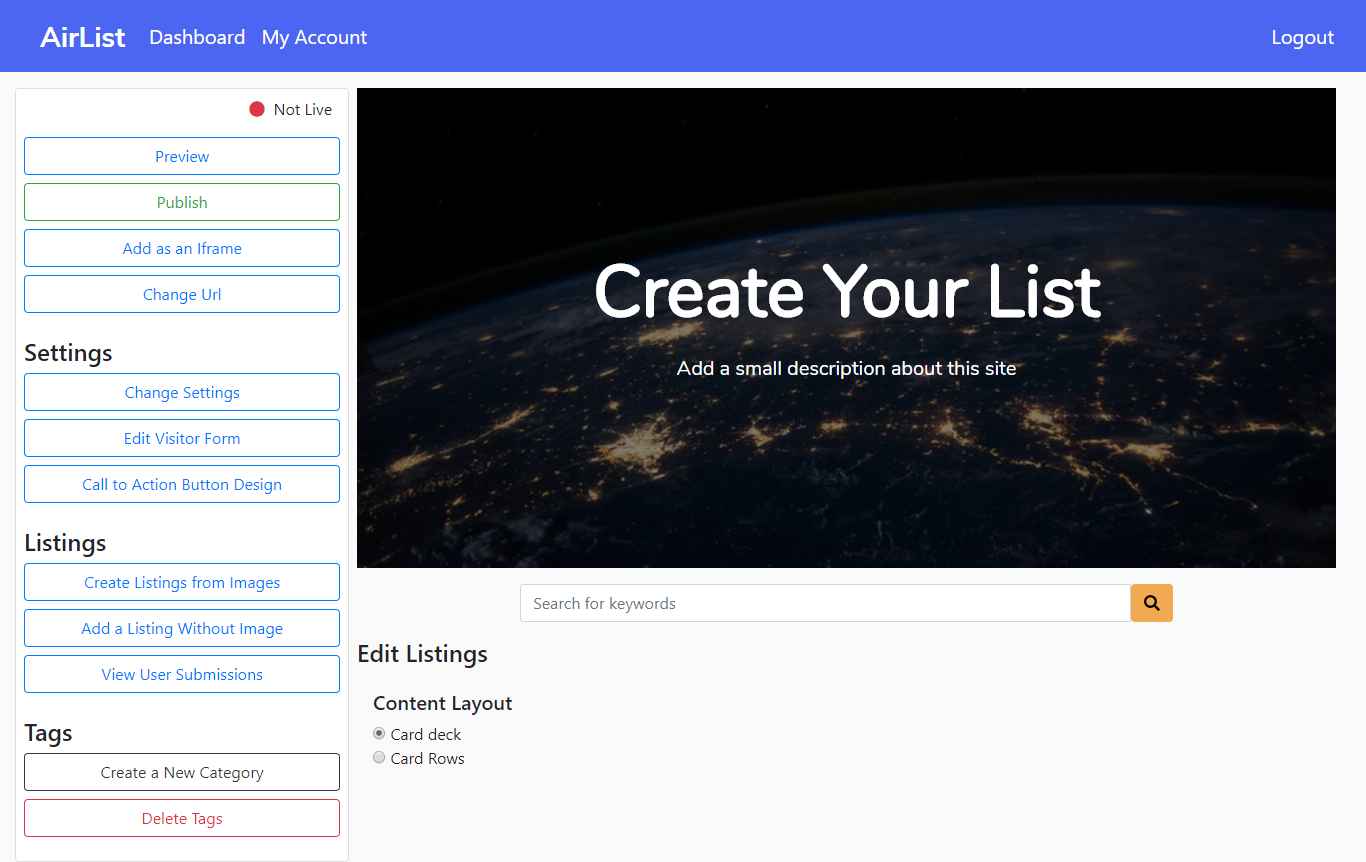Click Call to Action Button Design
1366x862 pixels.
[181, 484]
